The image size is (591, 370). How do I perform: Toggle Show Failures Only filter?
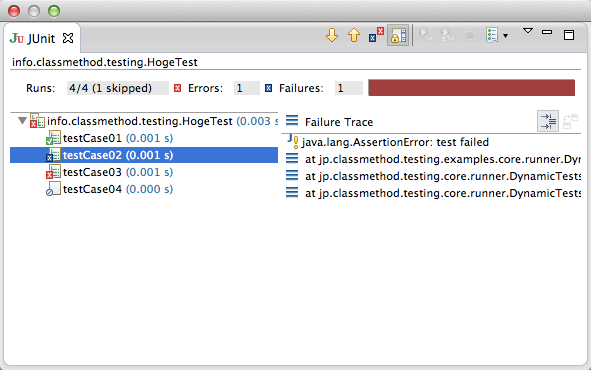pos(376,35)
